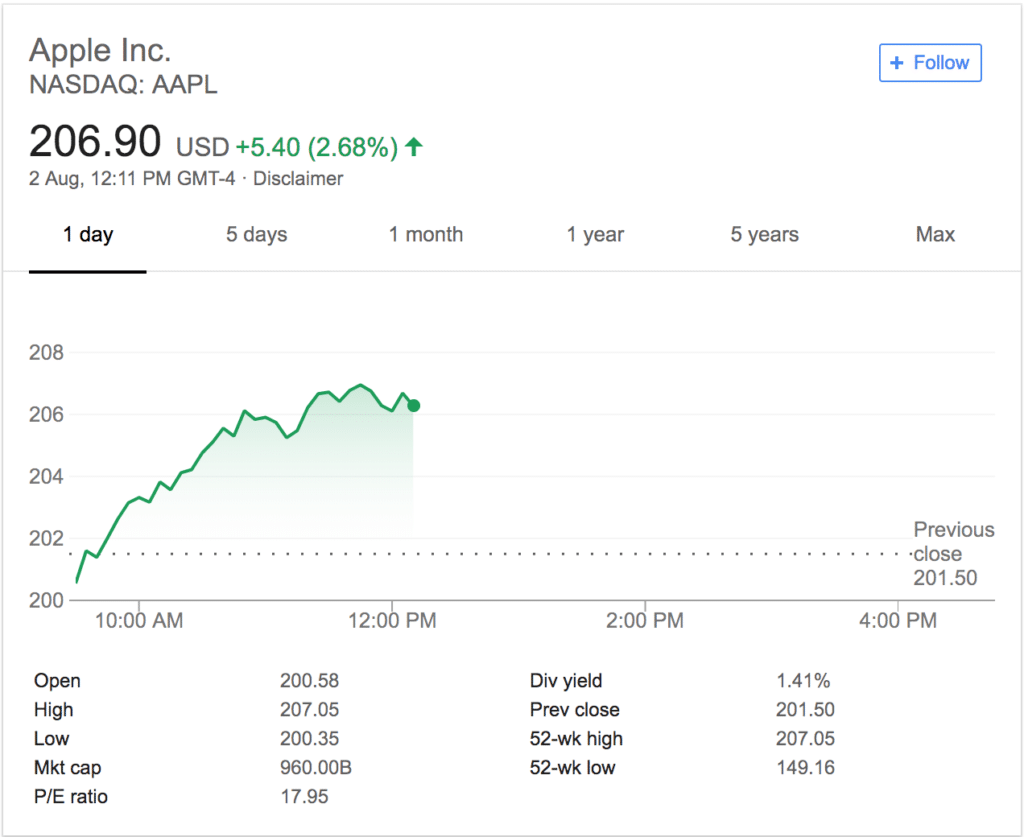Click the Follow button
This screenshot has width=1024, height=837.
coord(930,62)
